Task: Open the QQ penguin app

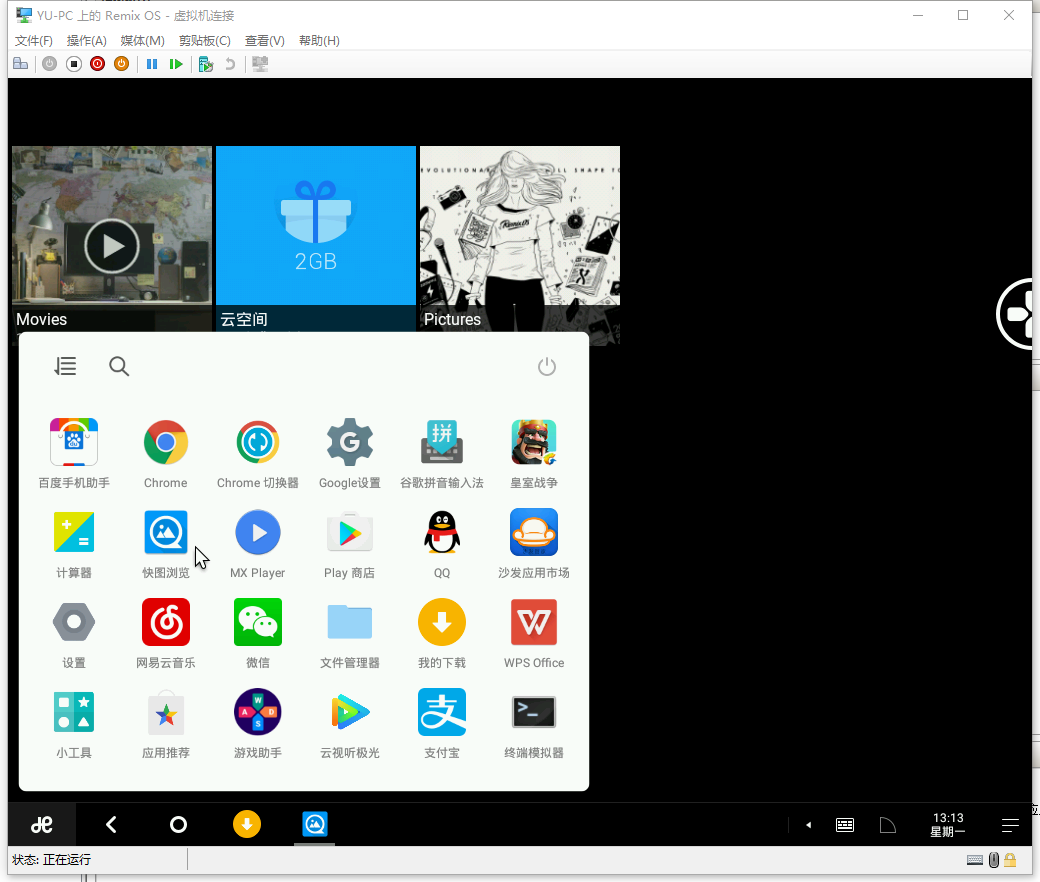Action: click(x=441, y=533)
